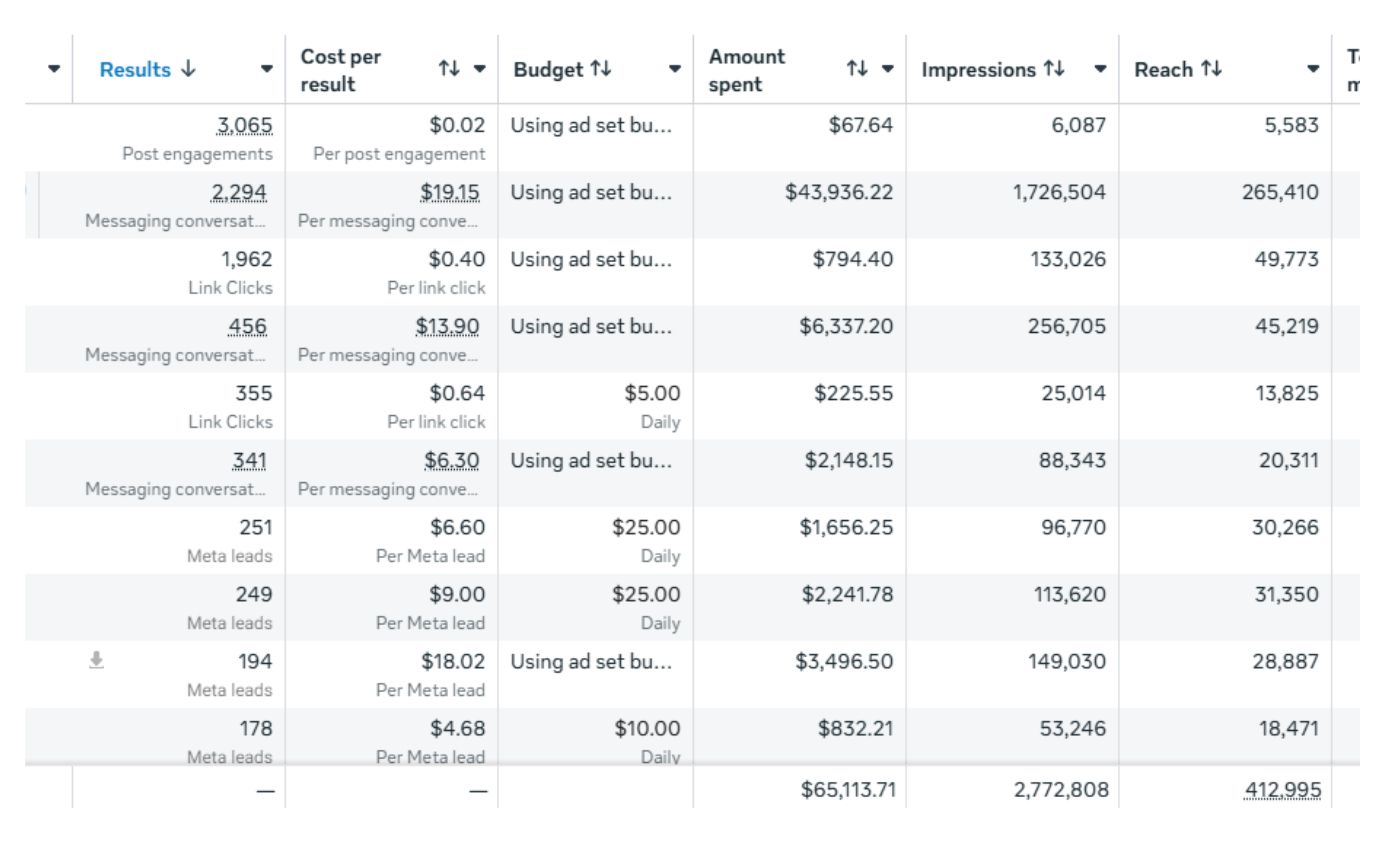Click the Cost per result sort arrows
Viewport: 1385px width, 843px height.
[x=449, y=70]
